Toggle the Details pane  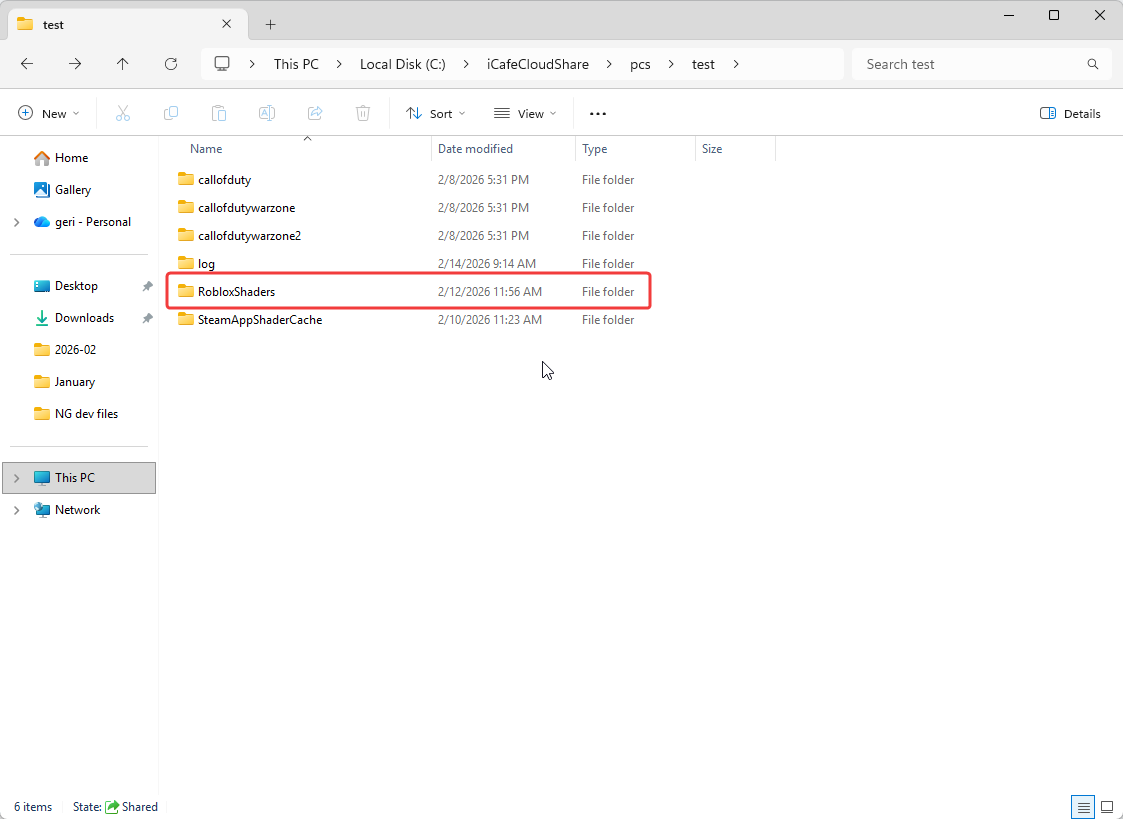1070,114
